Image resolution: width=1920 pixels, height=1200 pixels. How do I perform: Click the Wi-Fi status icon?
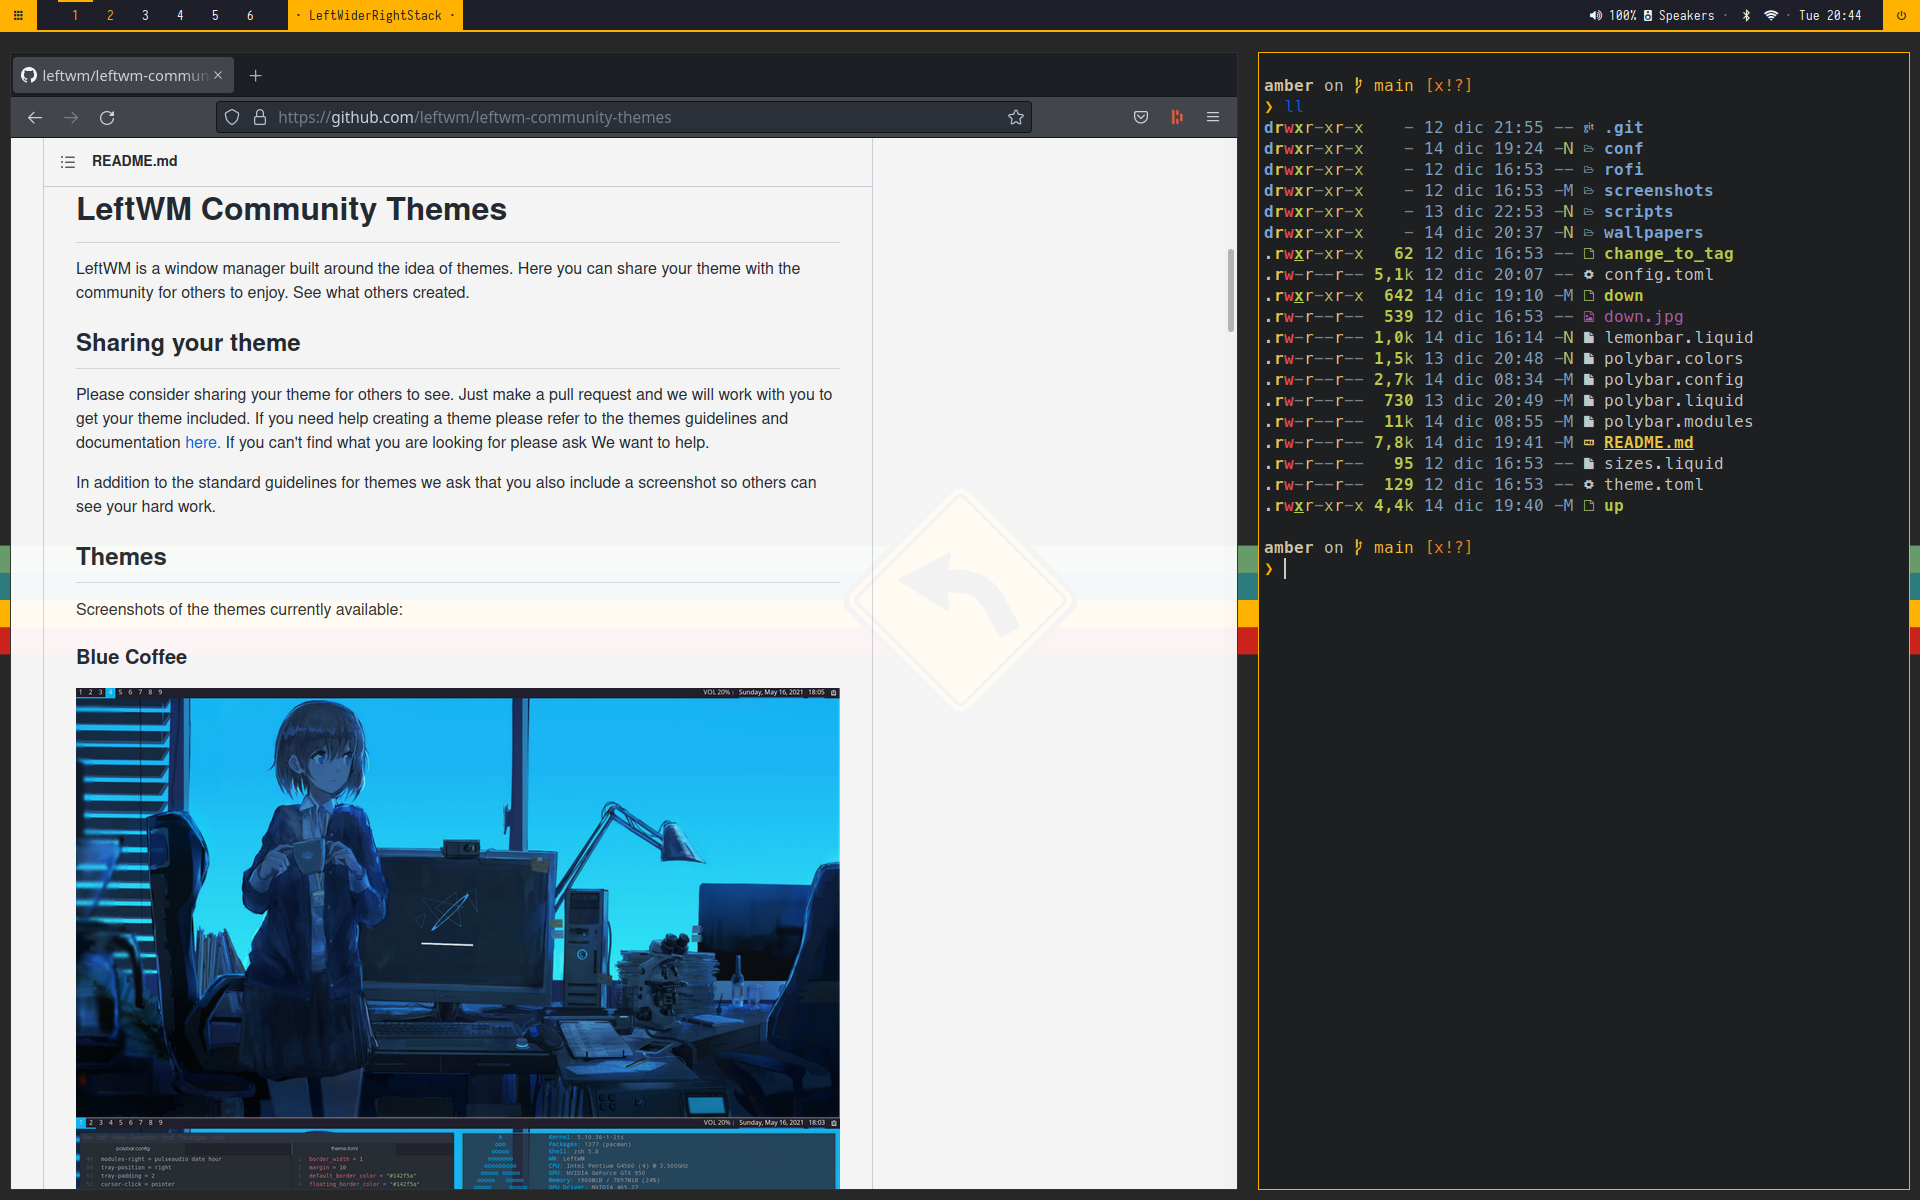tap(1771, 15)
